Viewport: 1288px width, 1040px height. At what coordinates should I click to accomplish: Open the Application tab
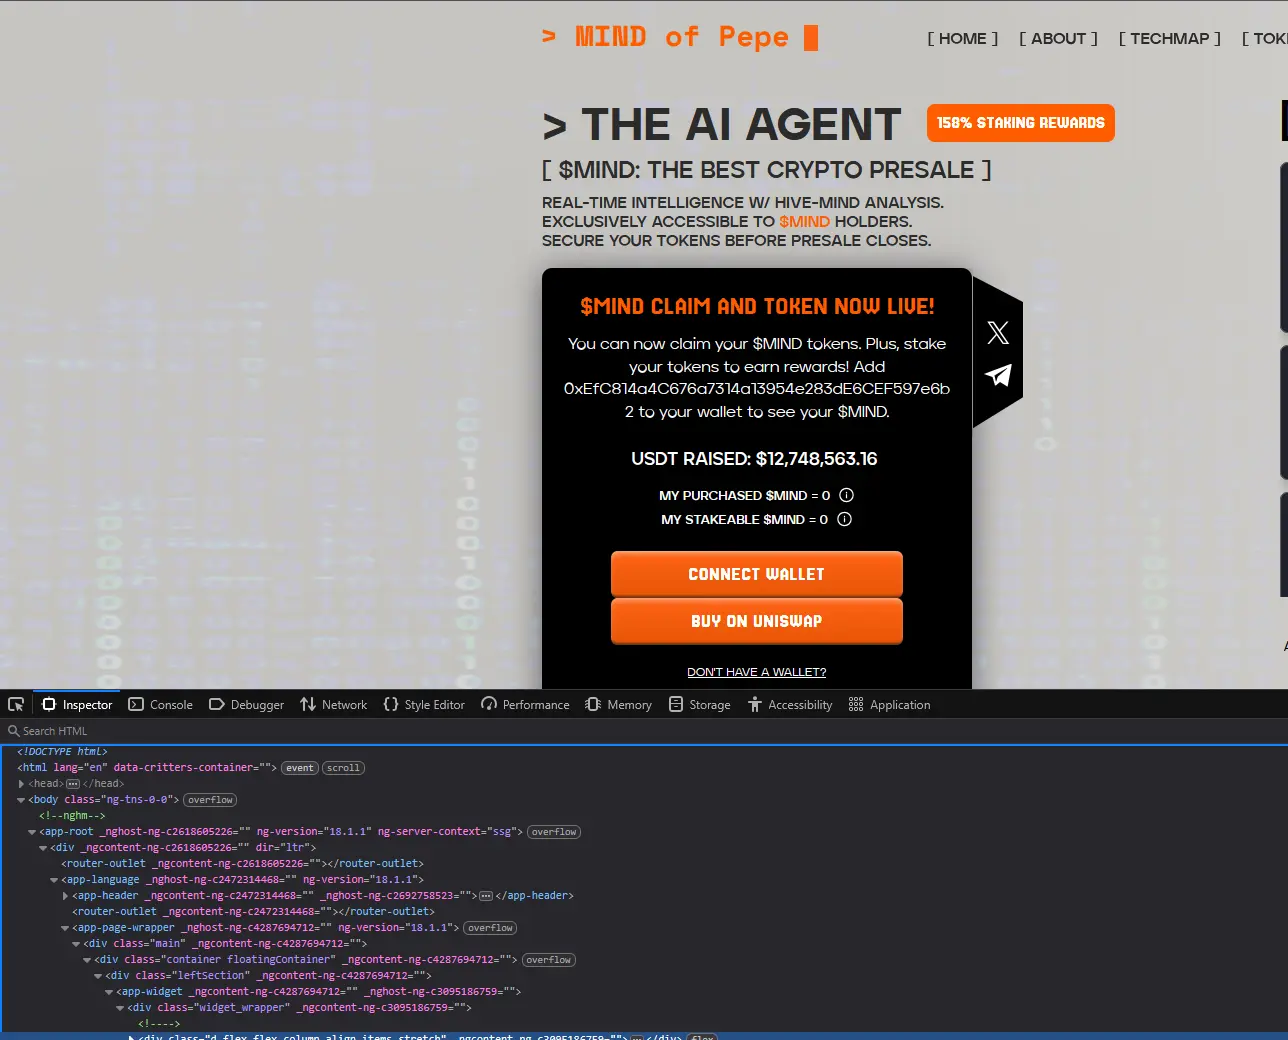(x=889, y=704)
